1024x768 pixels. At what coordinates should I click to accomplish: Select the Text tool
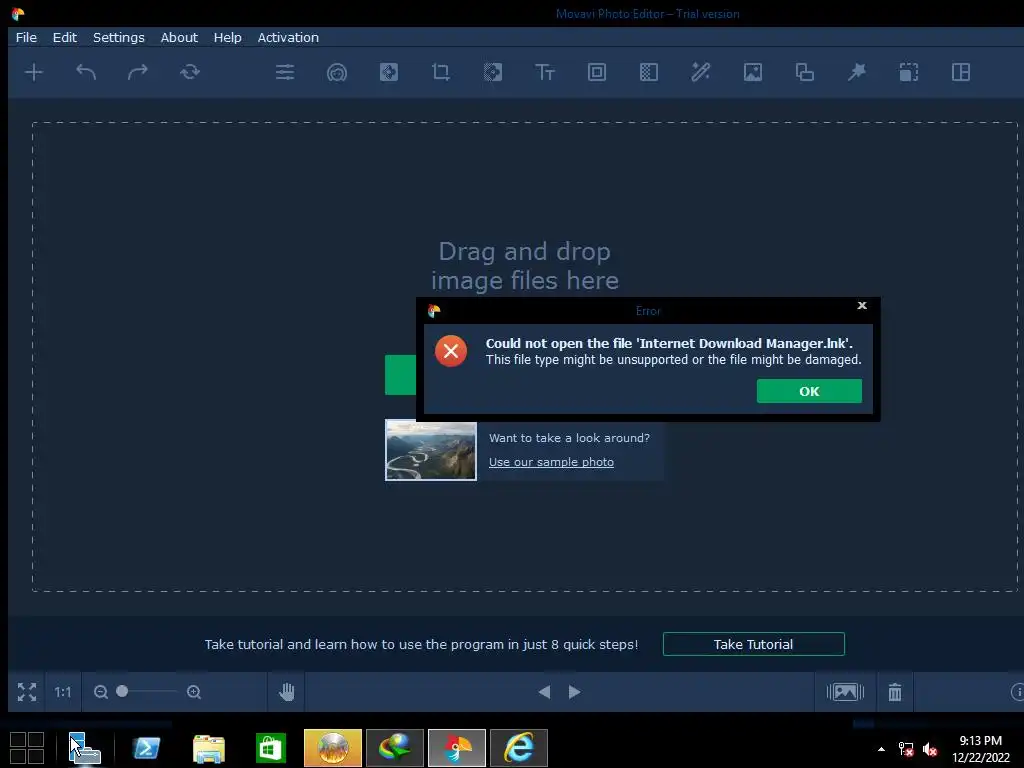545,72
